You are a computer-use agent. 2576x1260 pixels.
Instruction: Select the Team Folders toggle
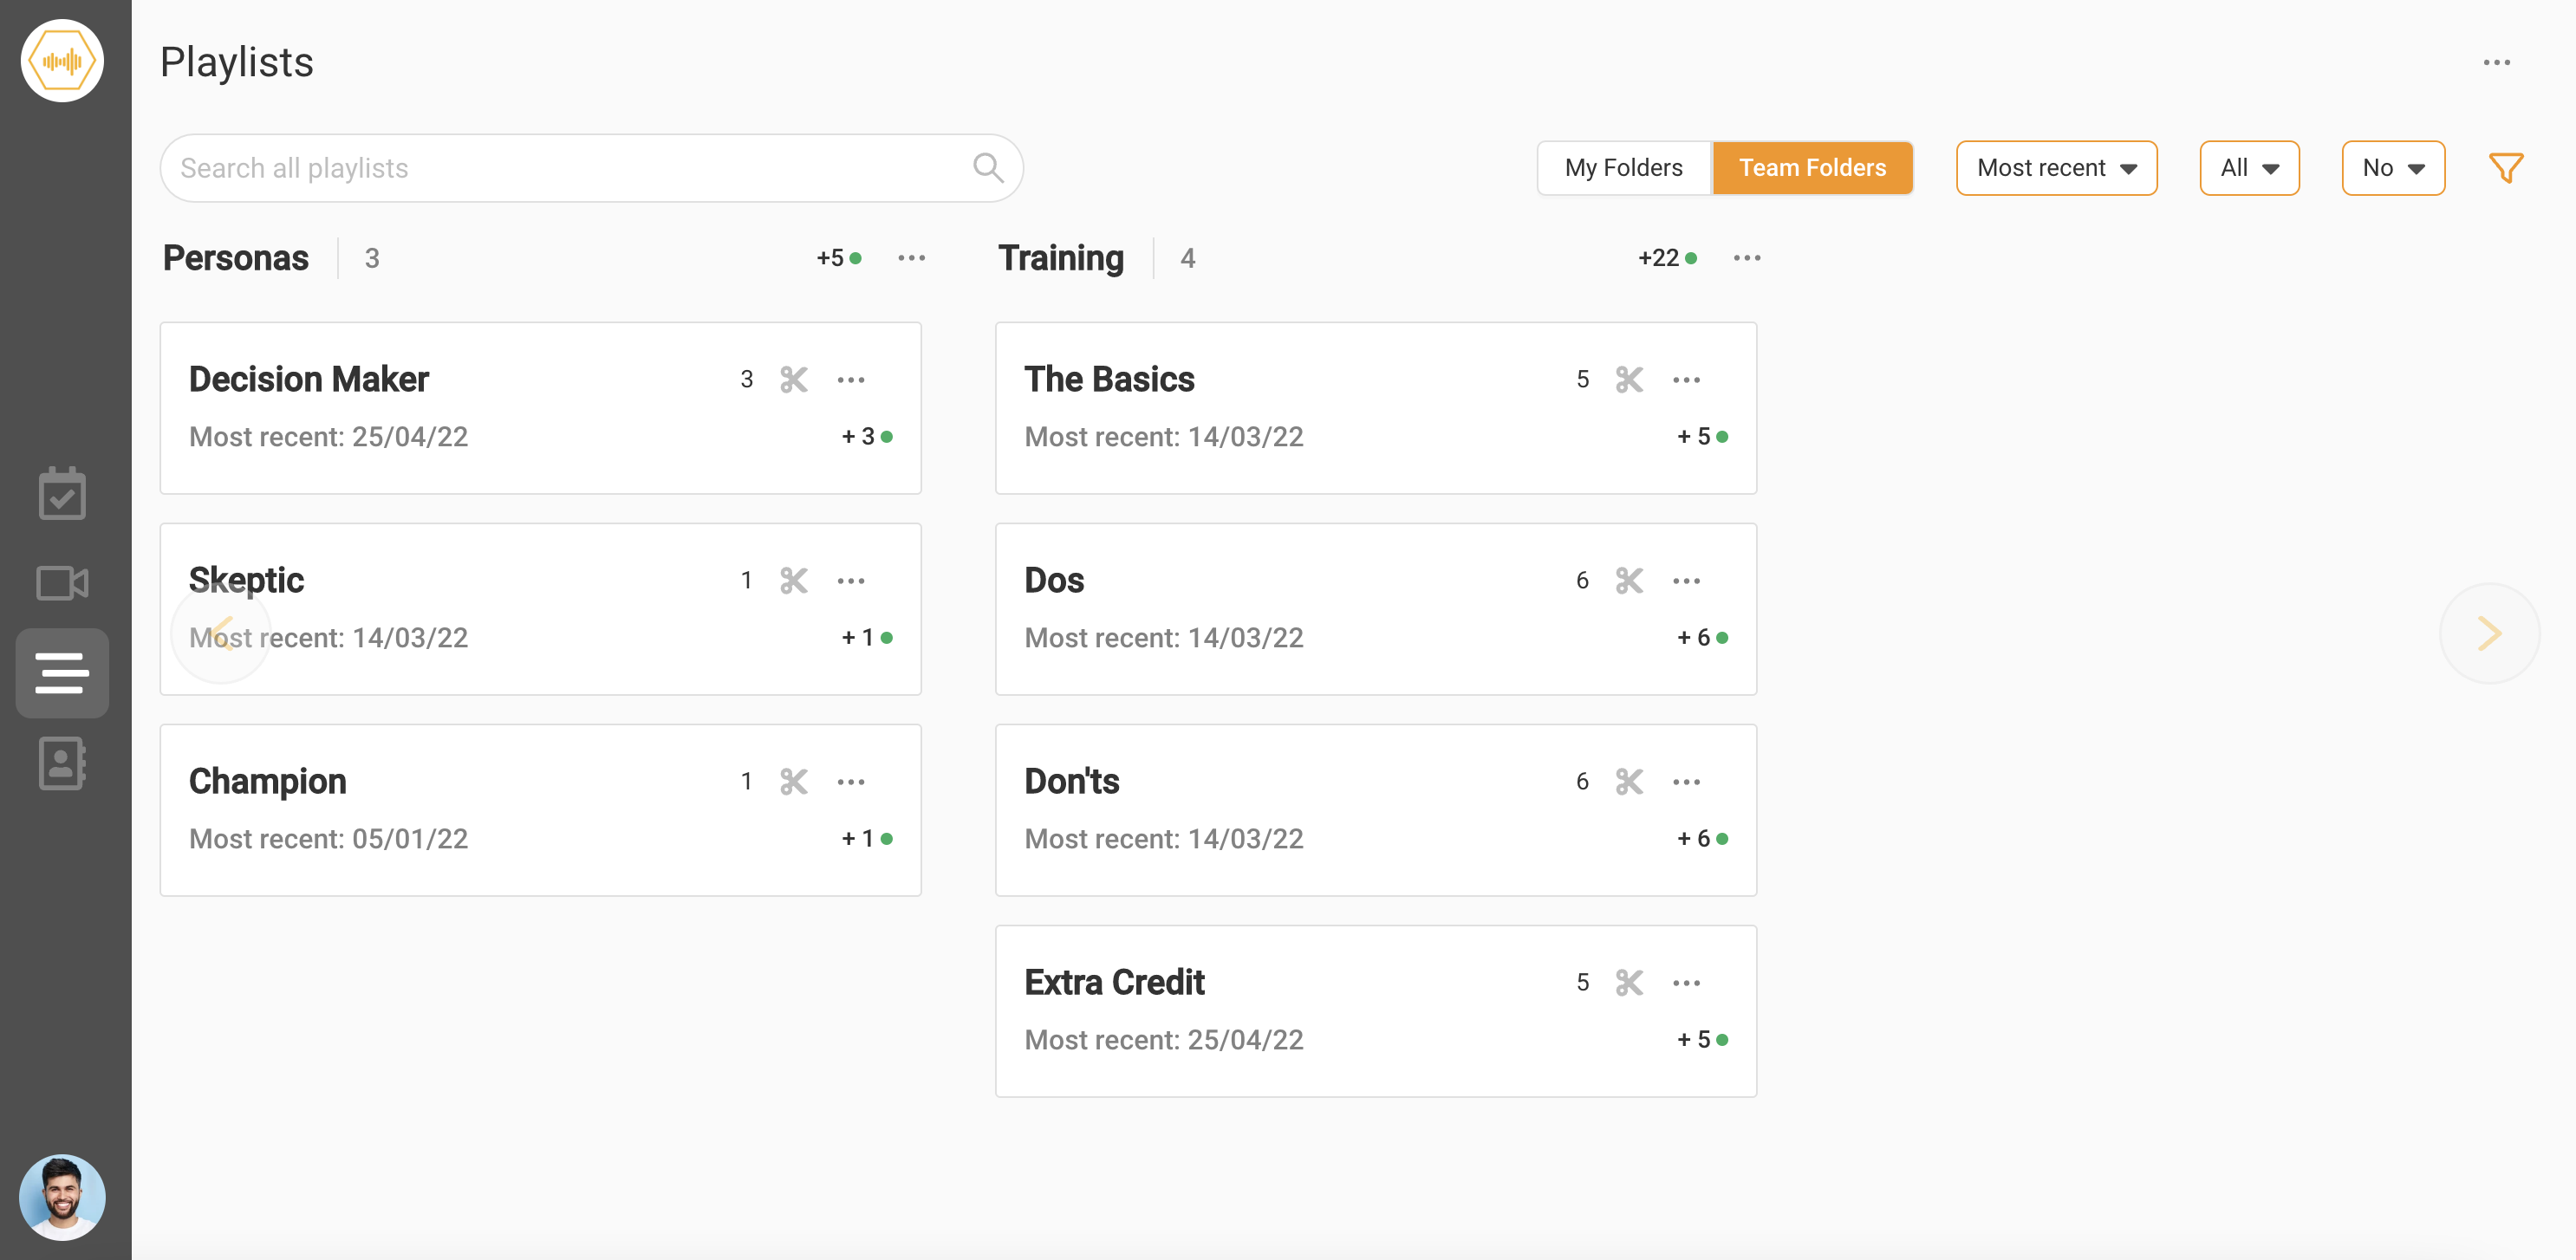1811,168
